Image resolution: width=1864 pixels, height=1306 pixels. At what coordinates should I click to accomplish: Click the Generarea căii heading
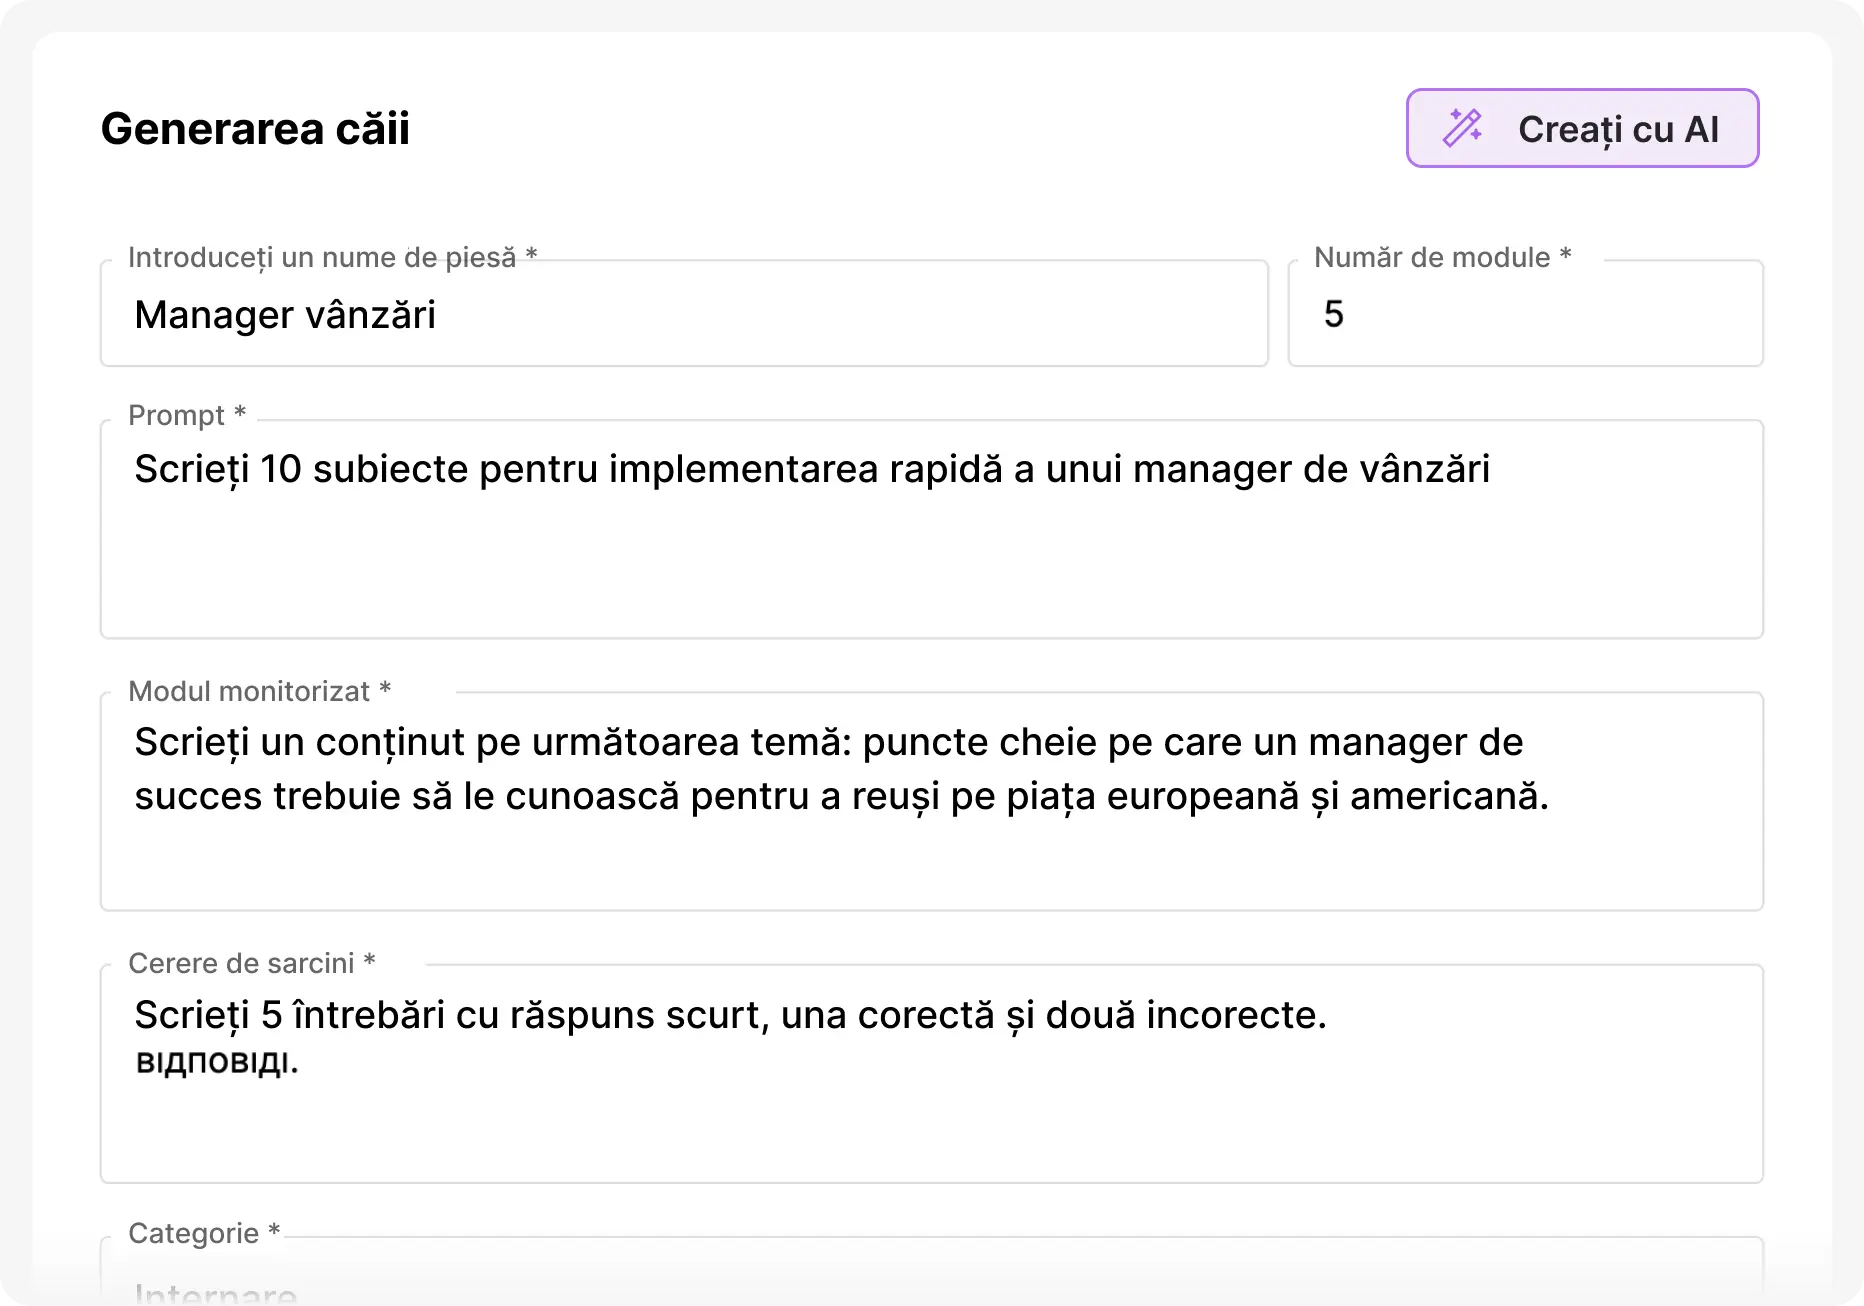(255, 129)
